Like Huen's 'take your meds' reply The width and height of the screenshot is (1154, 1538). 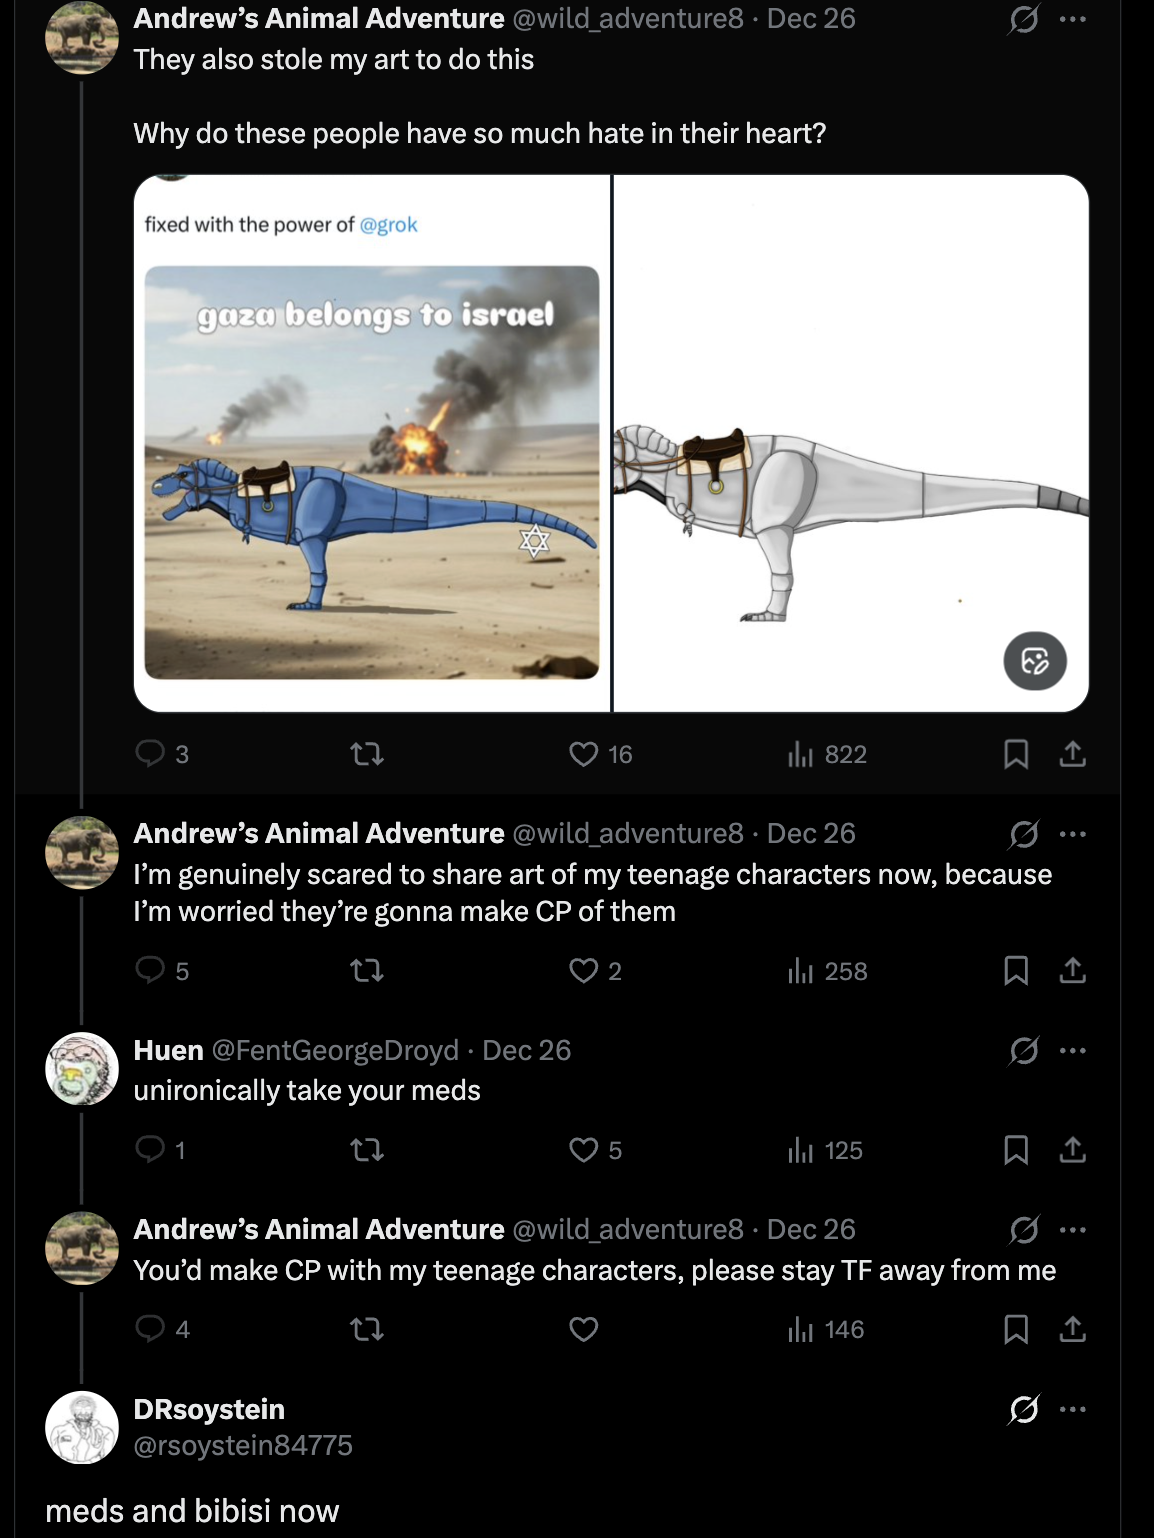tap(584, 1150)
